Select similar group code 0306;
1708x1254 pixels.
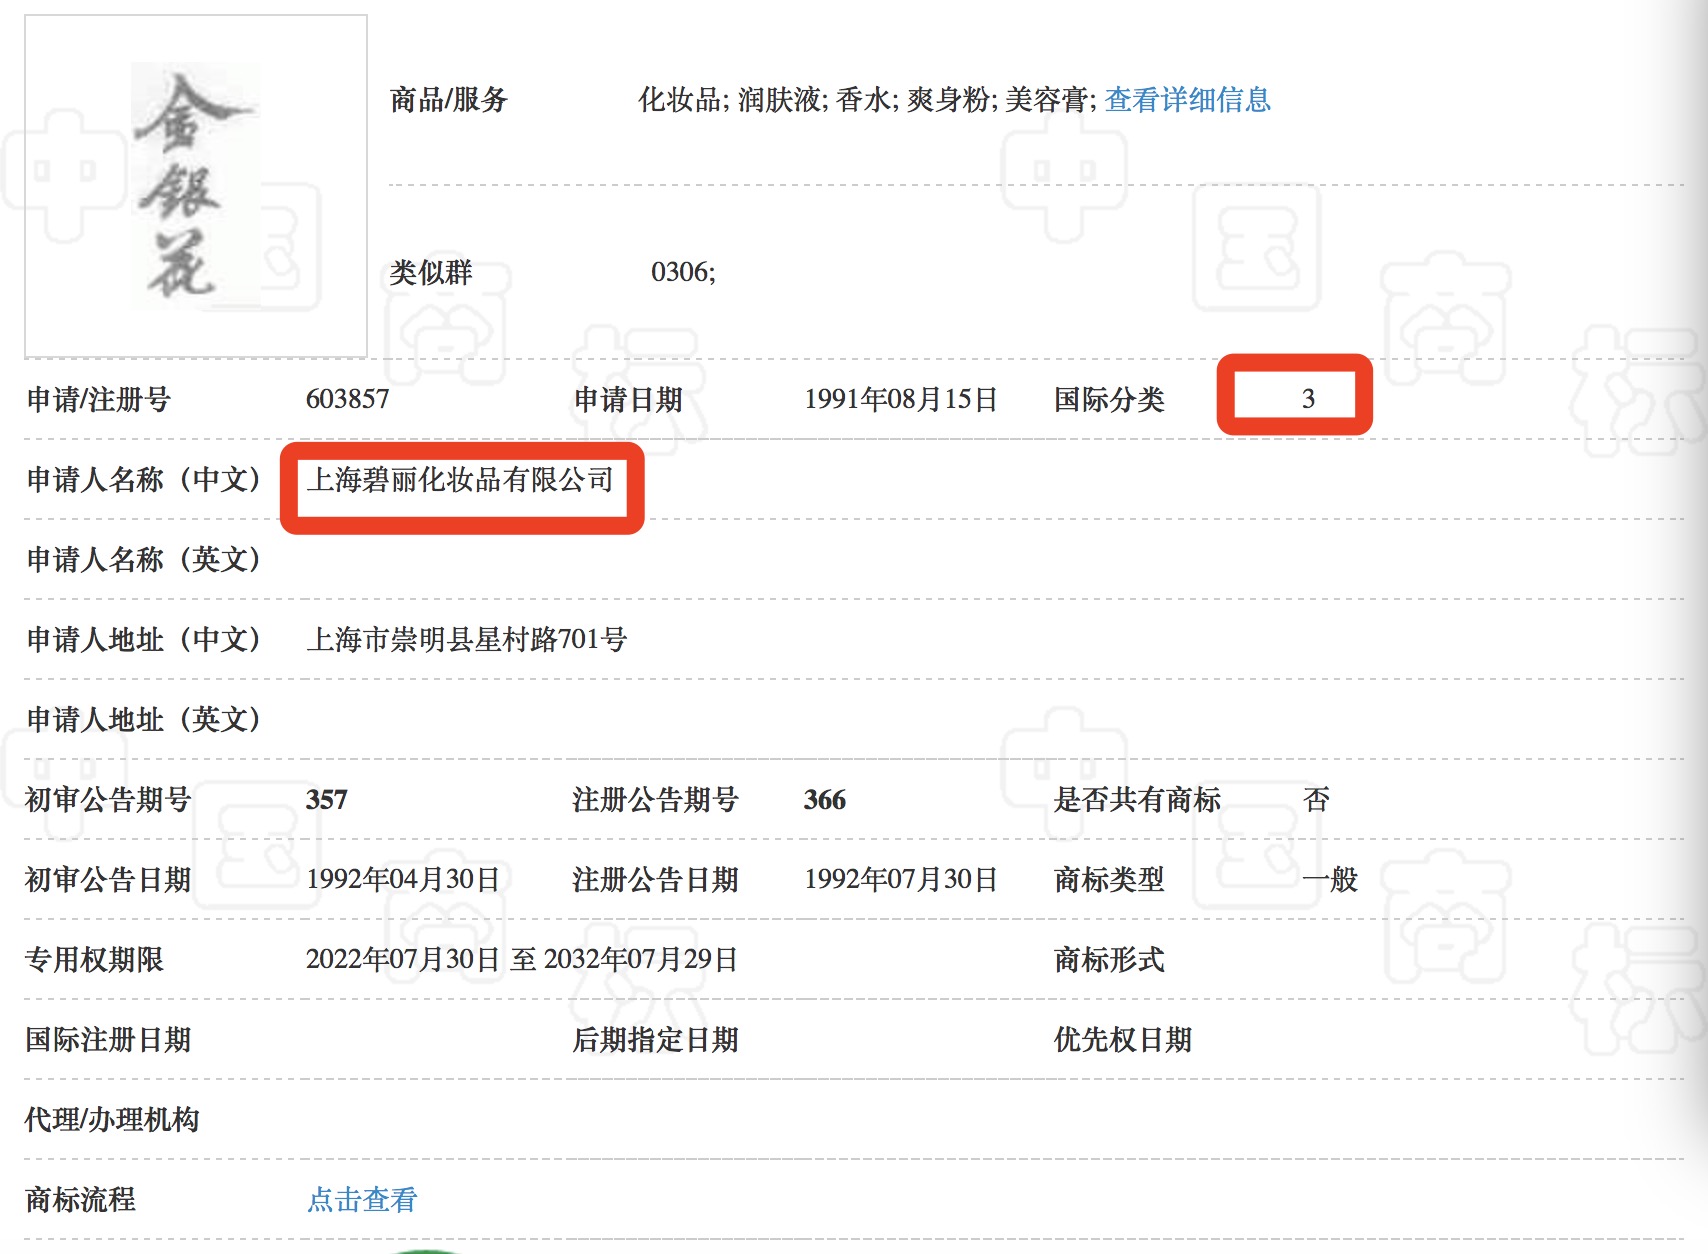683,272
